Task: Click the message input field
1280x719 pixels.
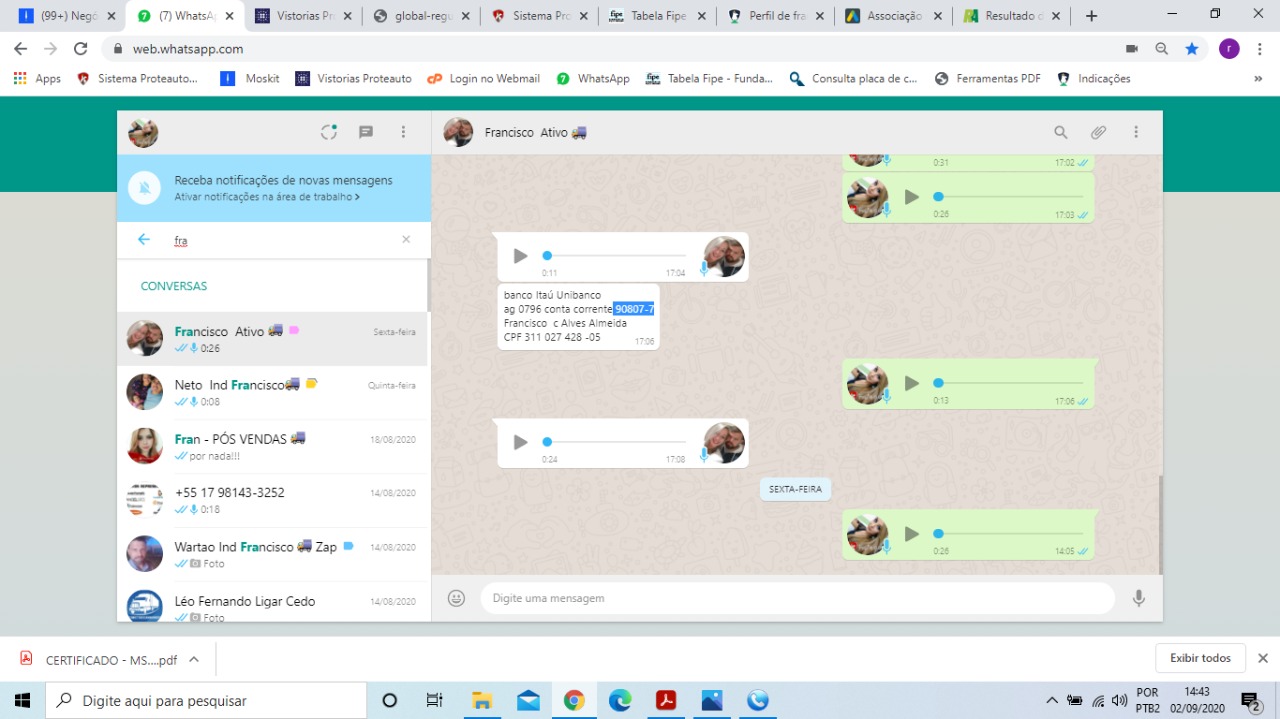Action: coord(796,598)
